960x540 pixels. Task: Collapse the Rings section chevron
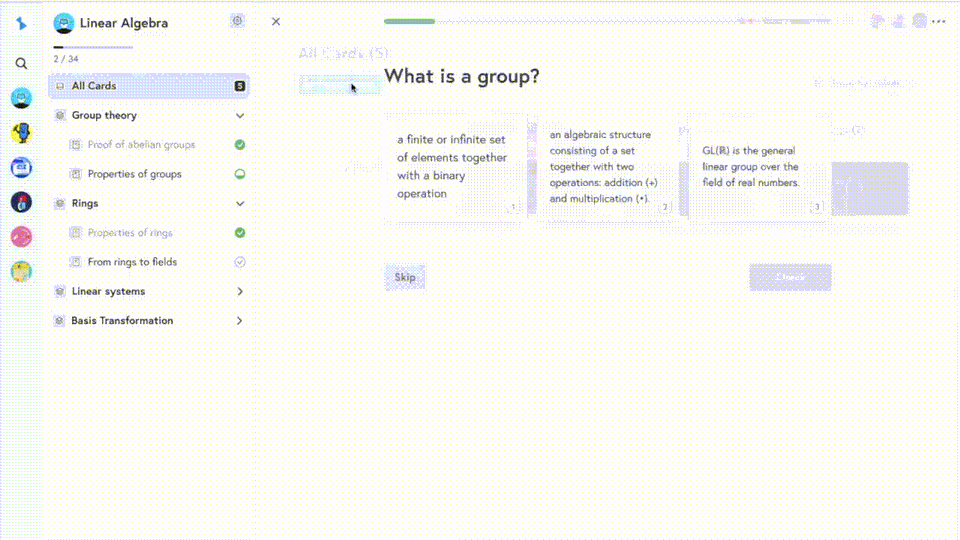point(240,204)
